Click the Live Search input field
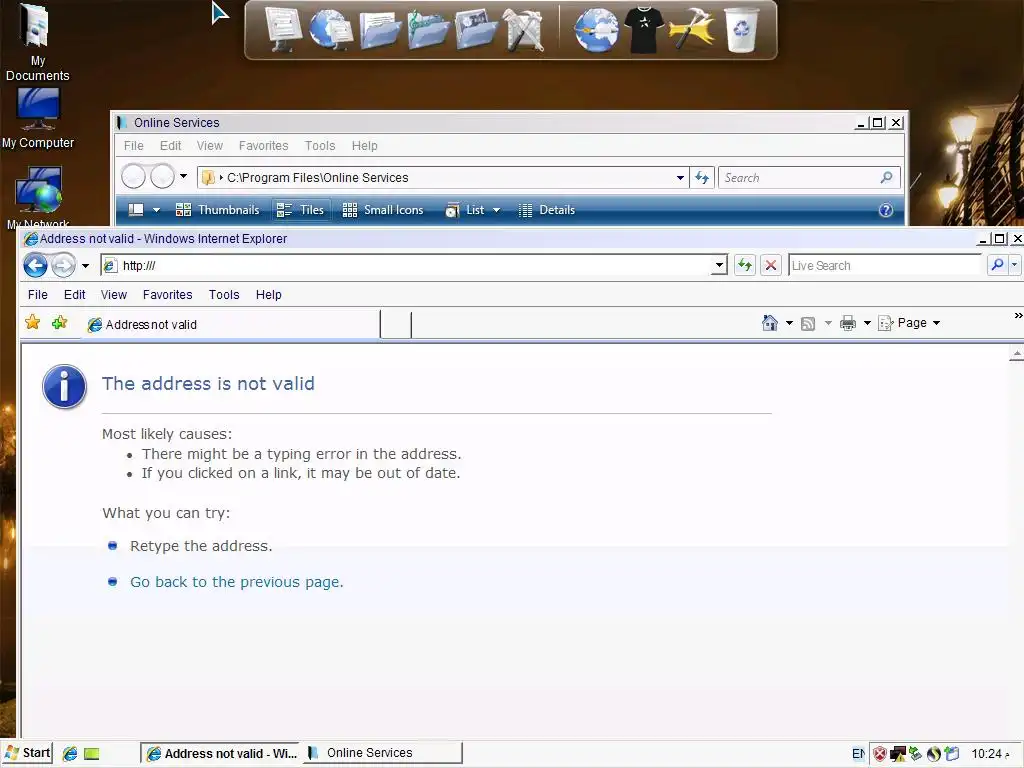 tap(886, 265)
